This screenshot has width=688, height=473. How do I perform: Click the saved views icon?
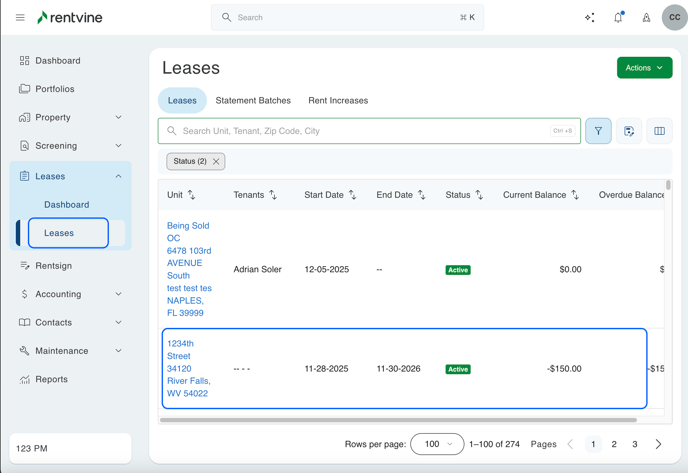(629, 131)
